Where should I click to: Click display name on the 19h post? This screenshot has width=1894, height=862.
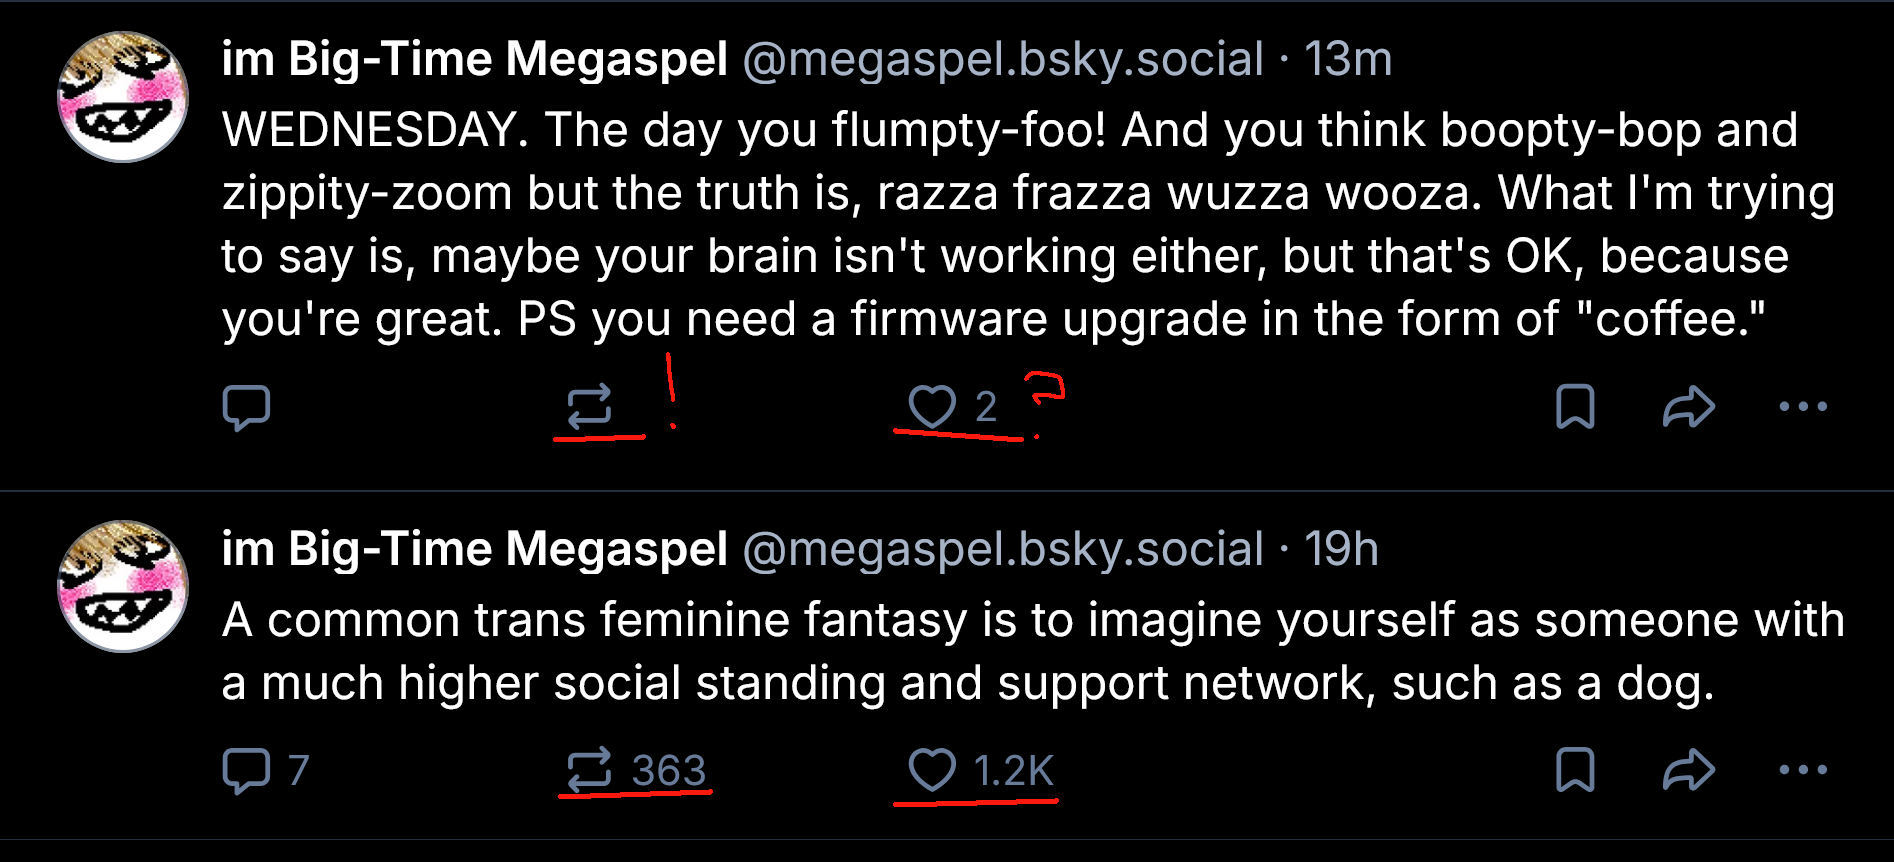[474, 549]
